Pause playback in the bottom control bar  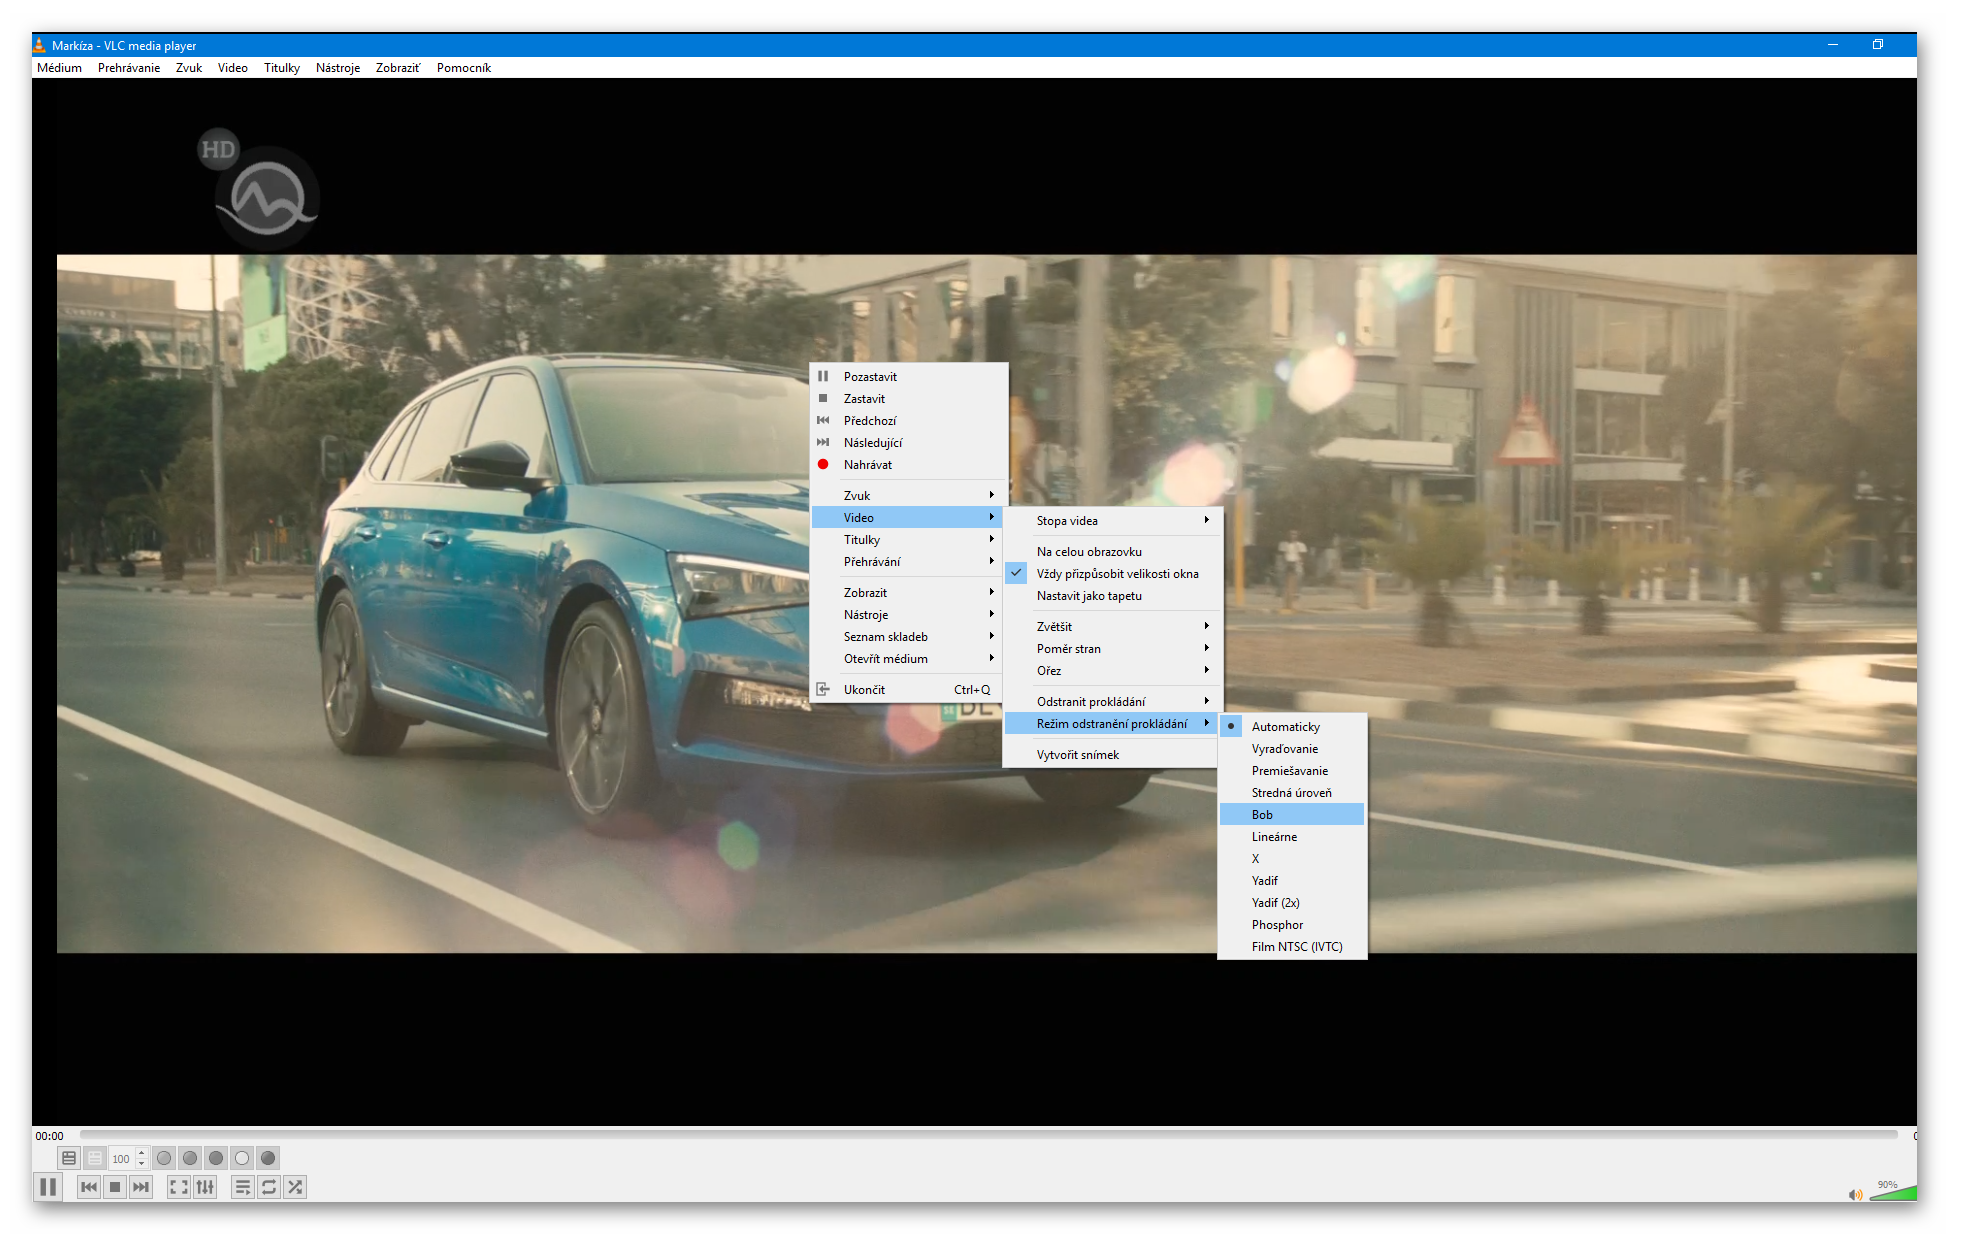pos(47,1187)
